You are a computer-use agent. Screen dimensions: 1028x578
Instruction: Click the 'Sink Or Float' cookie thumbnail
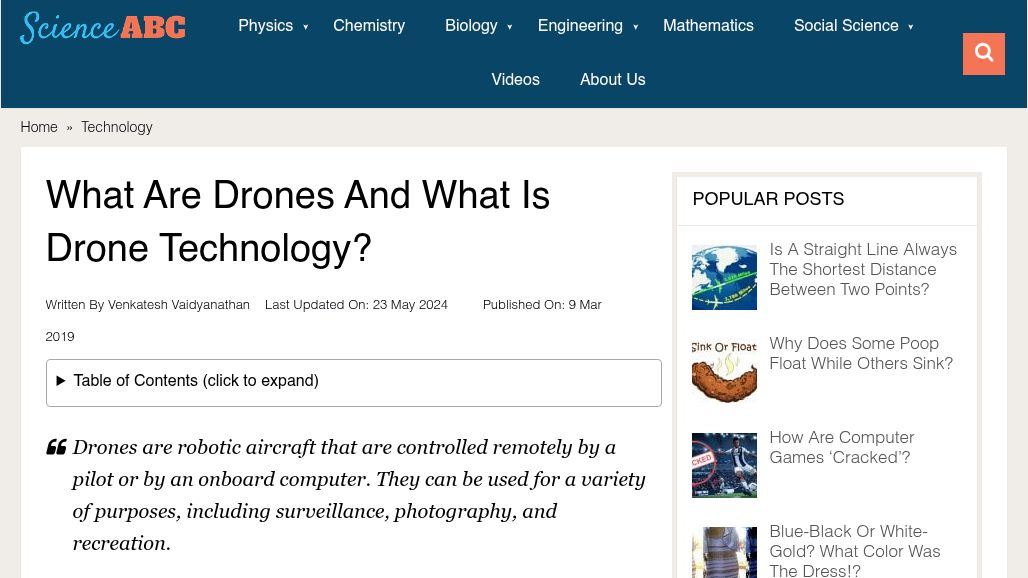click(x=723, y=371)
